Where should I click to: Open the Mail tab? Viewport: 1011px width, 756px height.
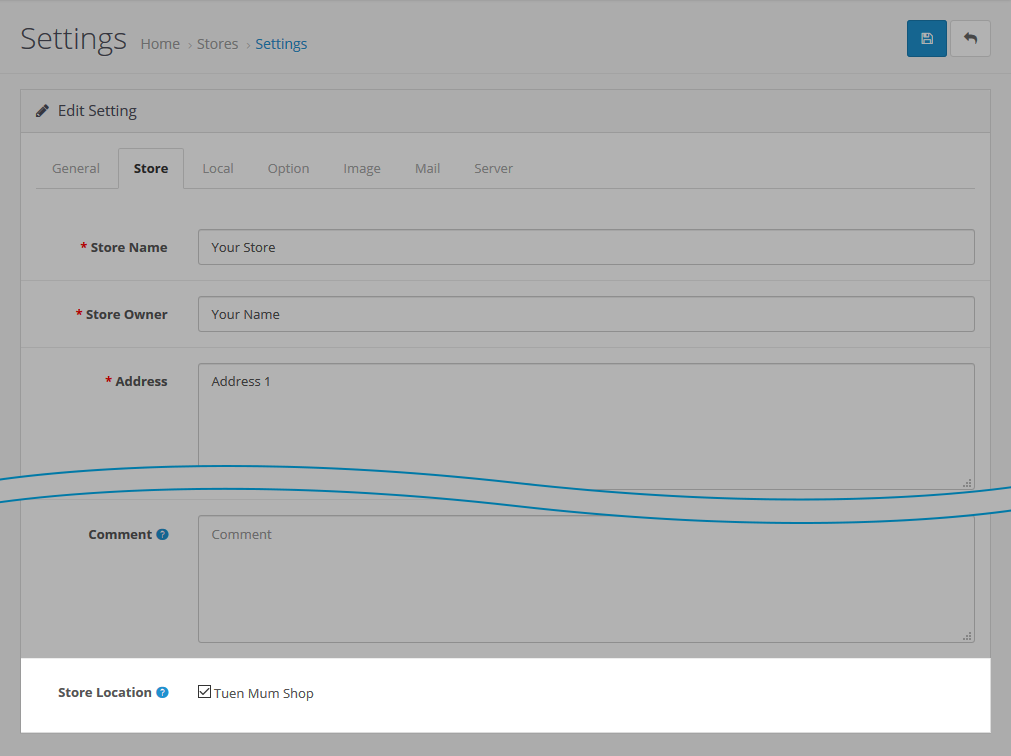[427, 168]
